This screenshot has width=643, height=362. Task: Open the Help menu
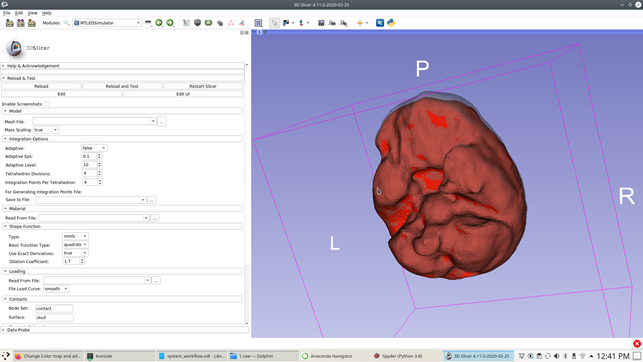(x=47, y=13)
